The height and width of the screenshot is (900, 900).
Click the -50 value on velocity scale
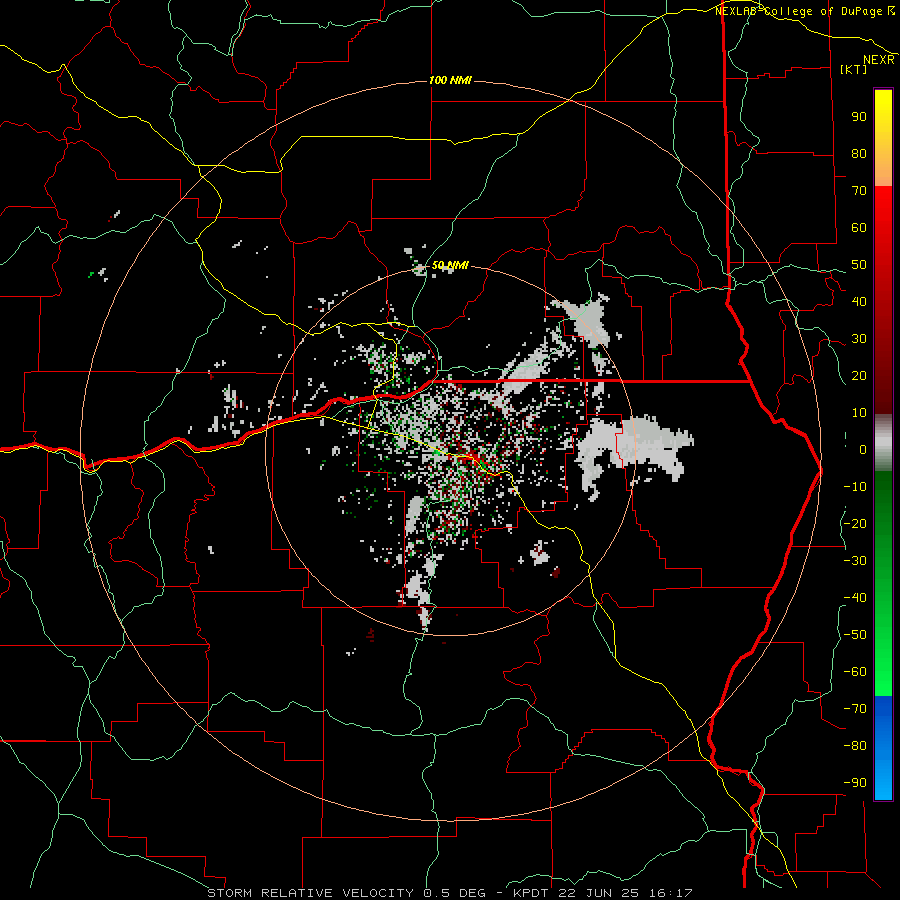click(x=855, y=635)
